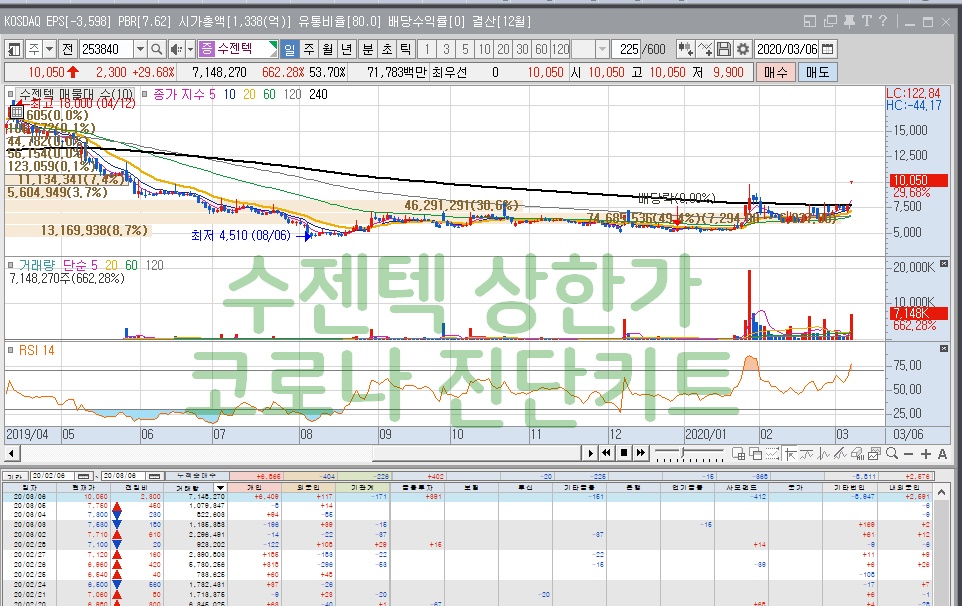Click the minus zoom out icon
Viewport: 962px width, 606px height.
(x=908, y=454)
